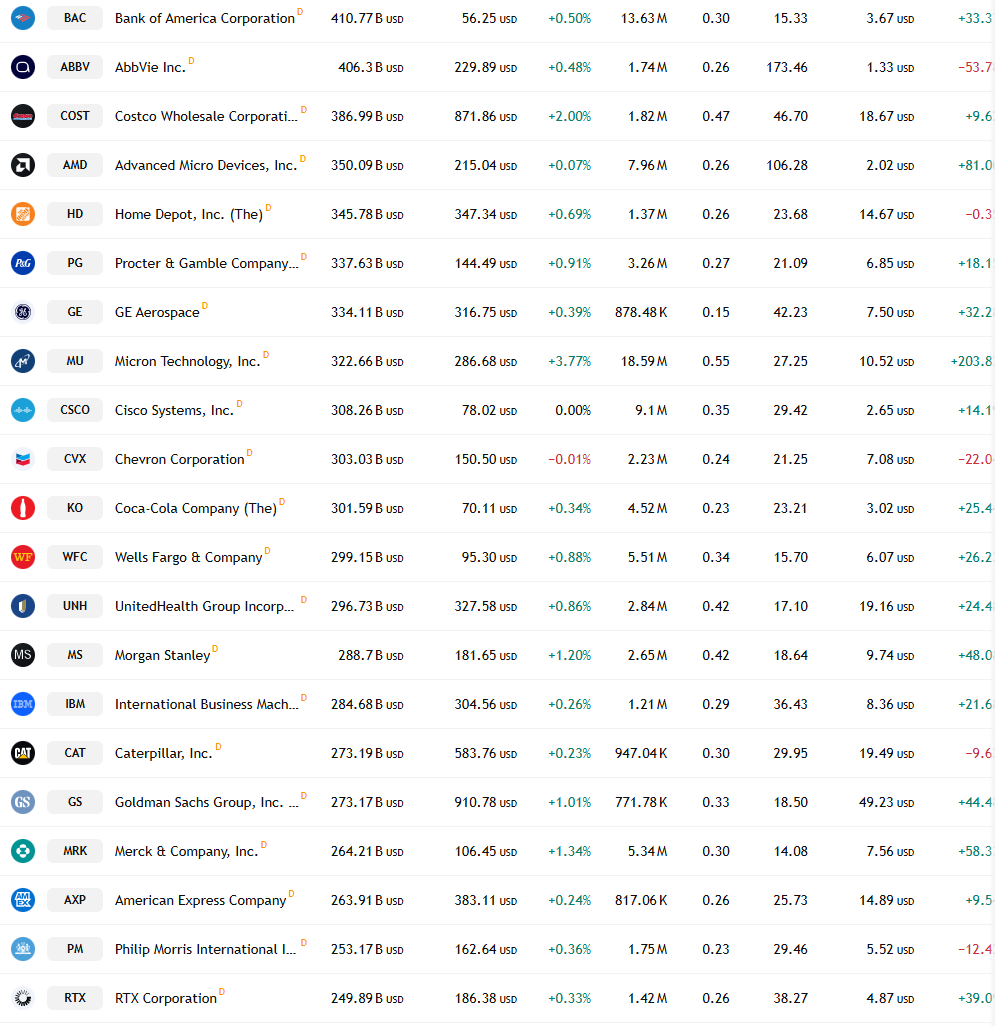Screen dimensions: 995x1026
Task: Open the Morgan Stanley company link
Action: pos(162,656)
